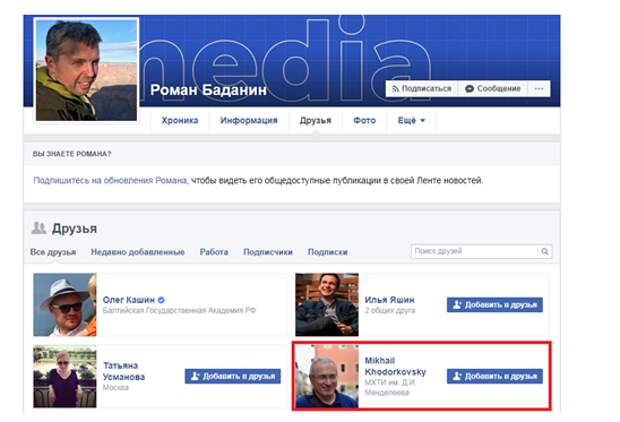Add Илья Яшин as a friend
The image size is (620, 422).
point(495,305)
